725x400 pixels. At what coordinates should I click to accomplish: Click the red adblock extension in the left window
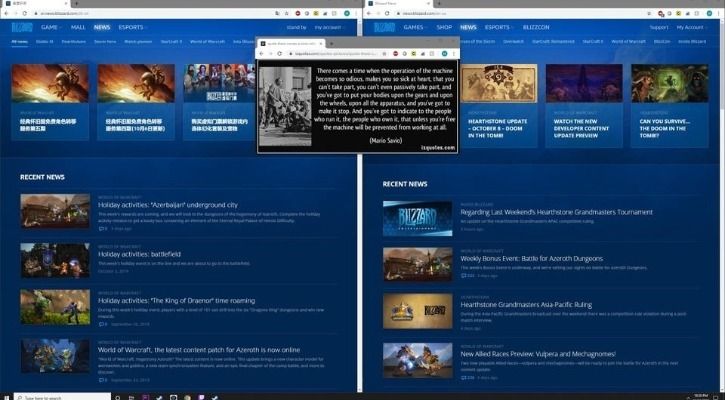298,13
